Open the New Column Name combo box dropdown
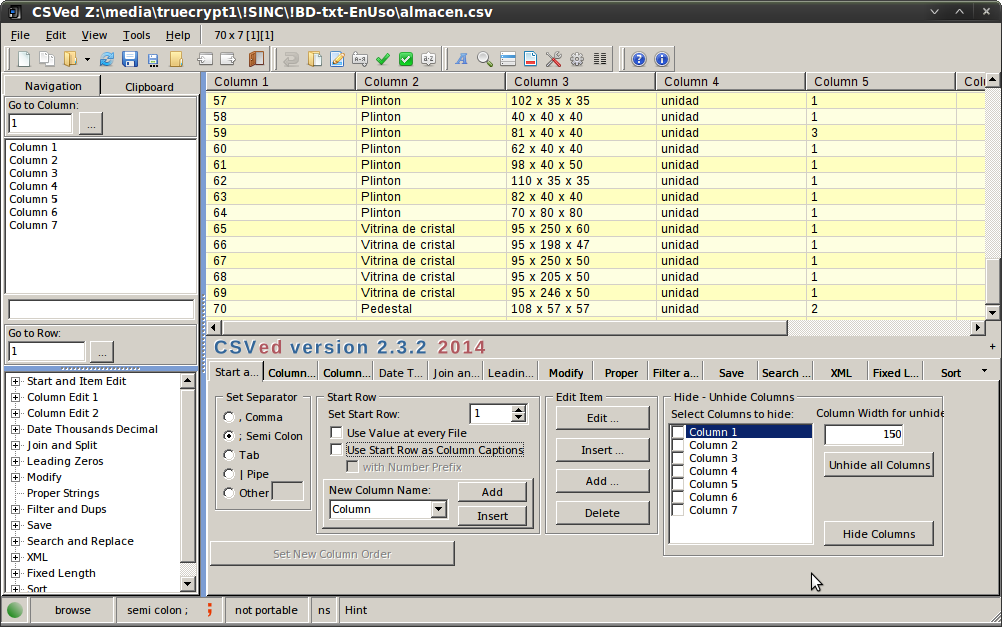Viewport: 1002px width, 627px height. click(438, 509)
